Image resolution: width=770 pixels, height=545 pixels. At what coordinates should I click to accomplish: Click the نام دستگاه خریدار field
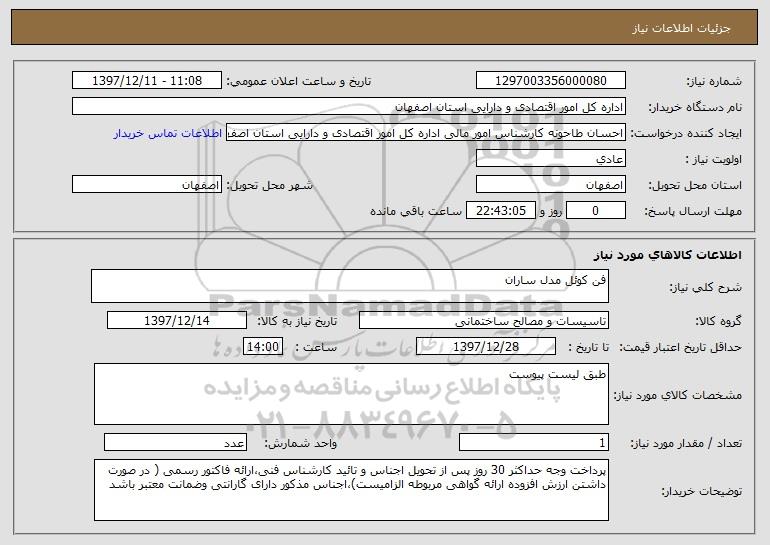(x=349, y=107)
